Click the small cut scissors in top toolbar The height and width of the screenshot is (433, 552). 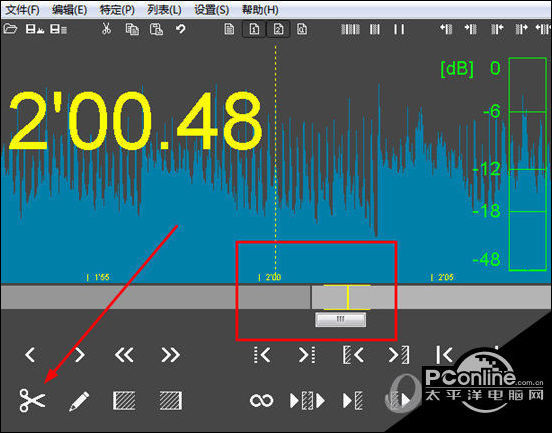(x=106, y=29)
